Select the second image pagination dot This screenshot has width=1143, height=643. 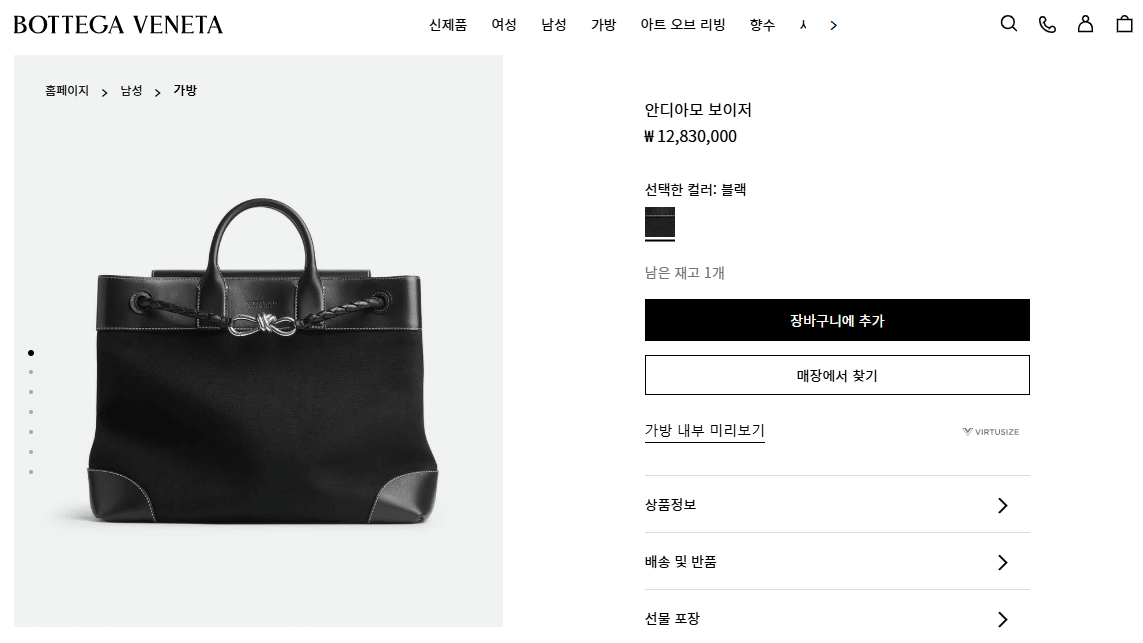31,373
